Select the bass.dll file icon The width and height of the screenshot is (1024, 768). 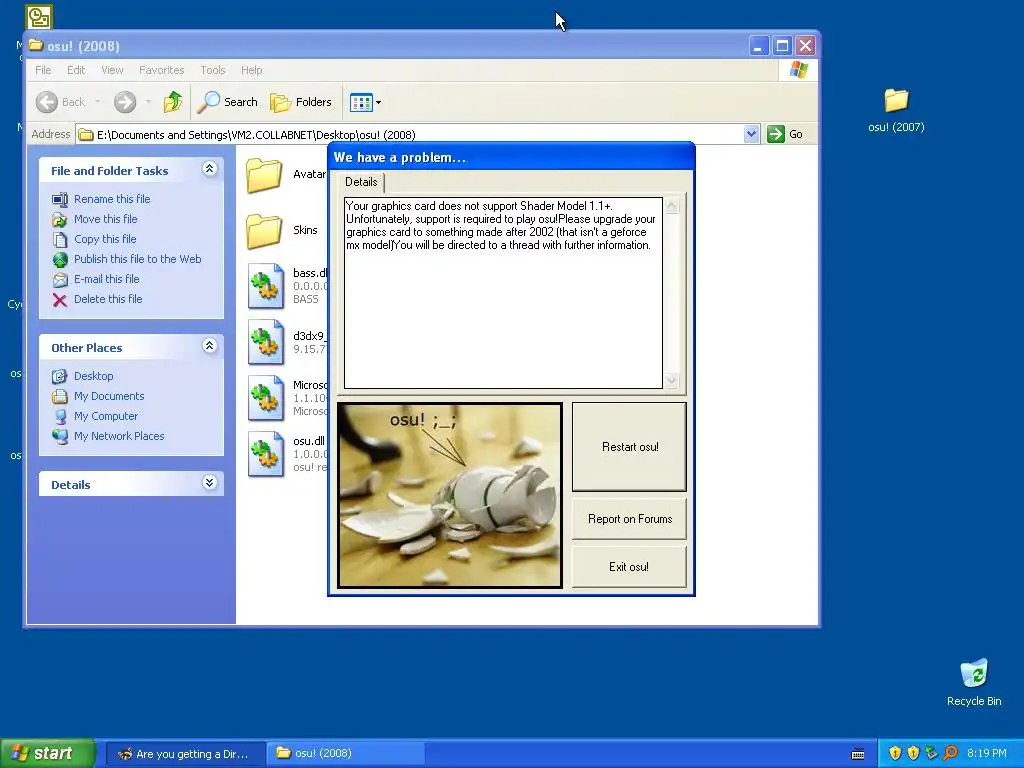266,286
